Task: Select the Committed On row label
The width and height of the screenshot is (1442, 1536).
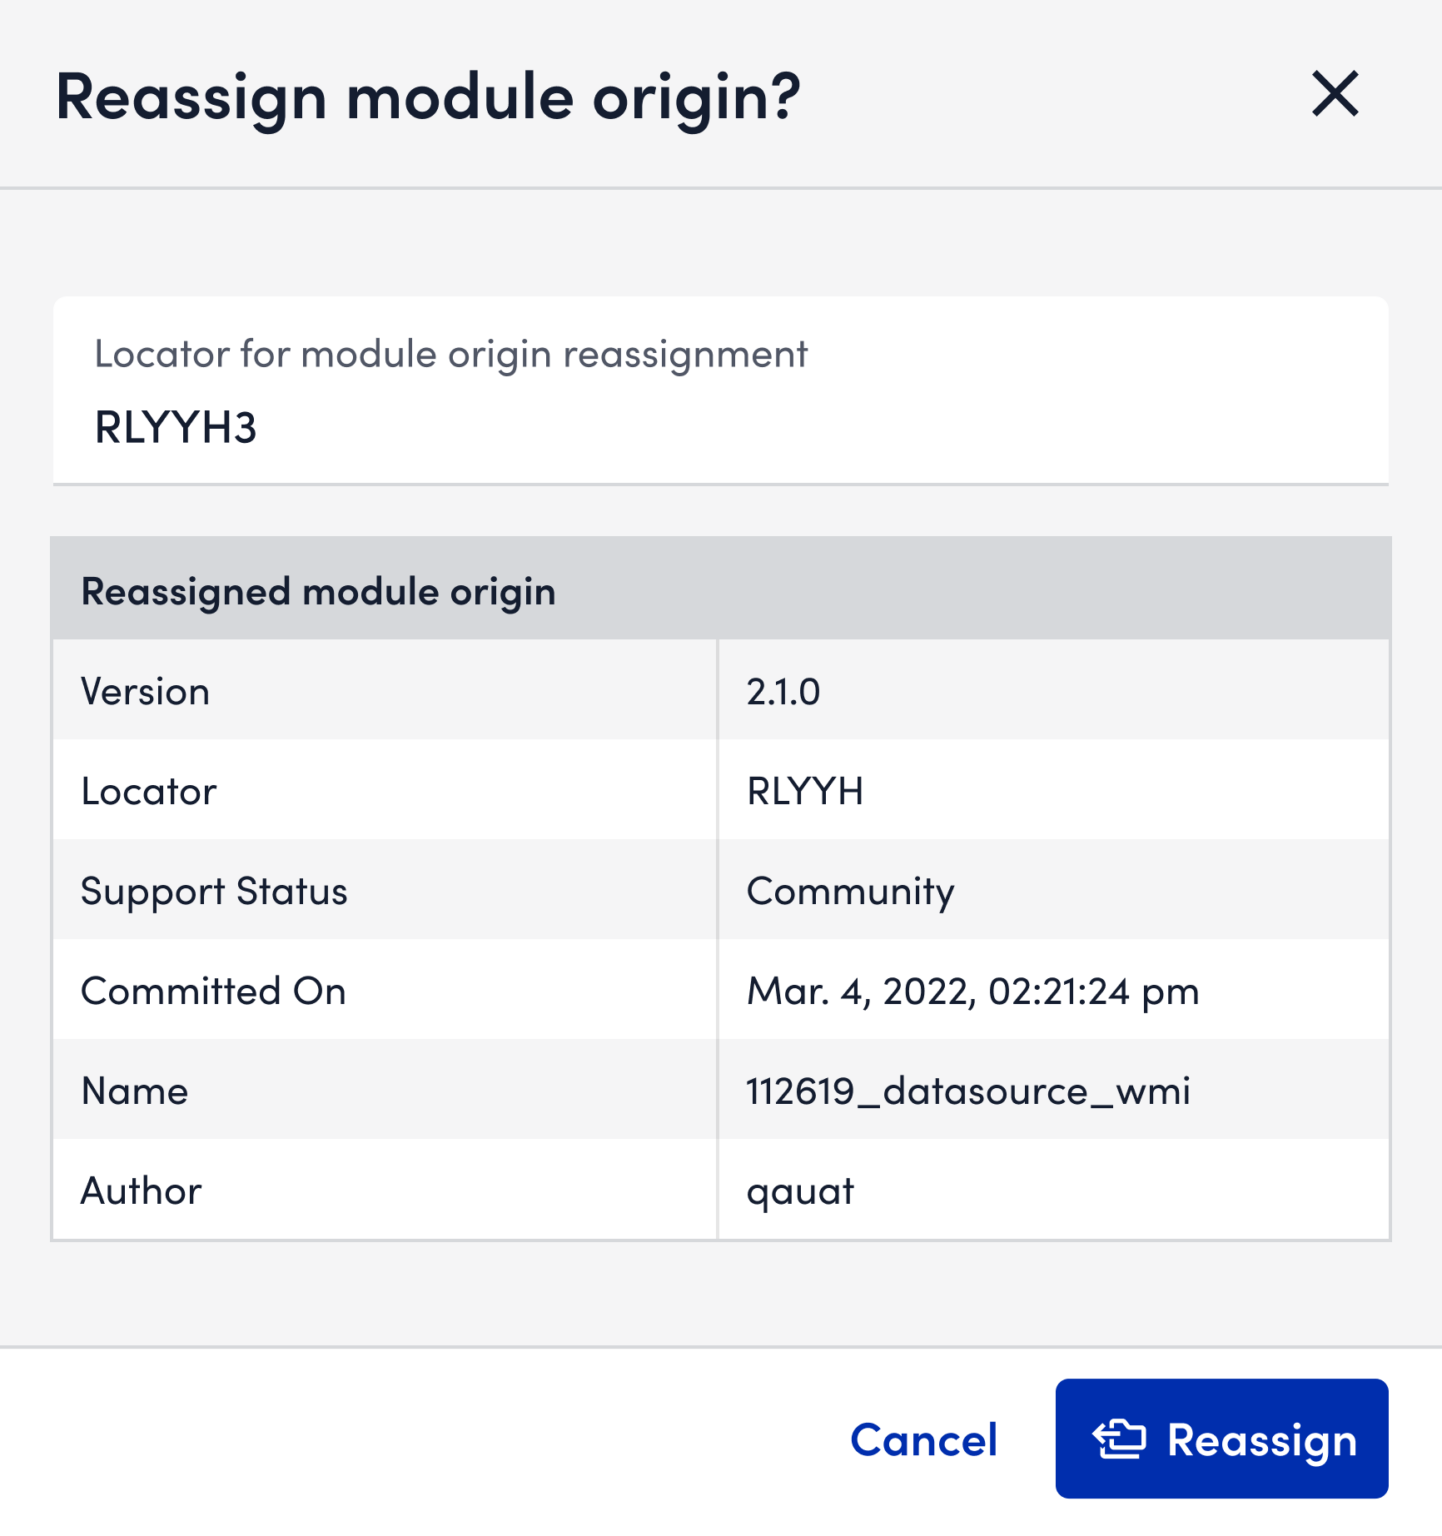Action: click(213, 991)
